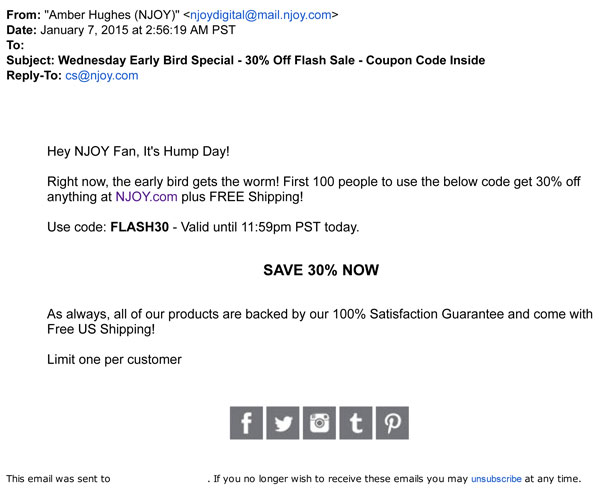
Task: Open the Tumblr icon
Action: [x=355, y=422]
